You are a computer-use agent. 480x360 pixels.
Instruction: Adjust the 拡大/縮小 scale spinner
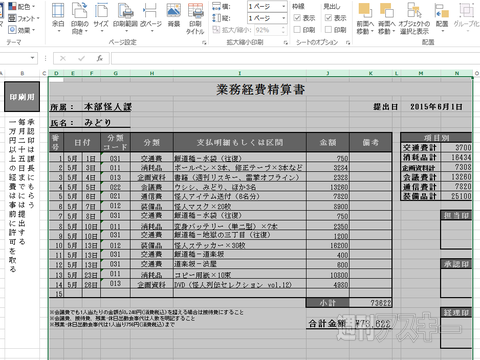284,30
